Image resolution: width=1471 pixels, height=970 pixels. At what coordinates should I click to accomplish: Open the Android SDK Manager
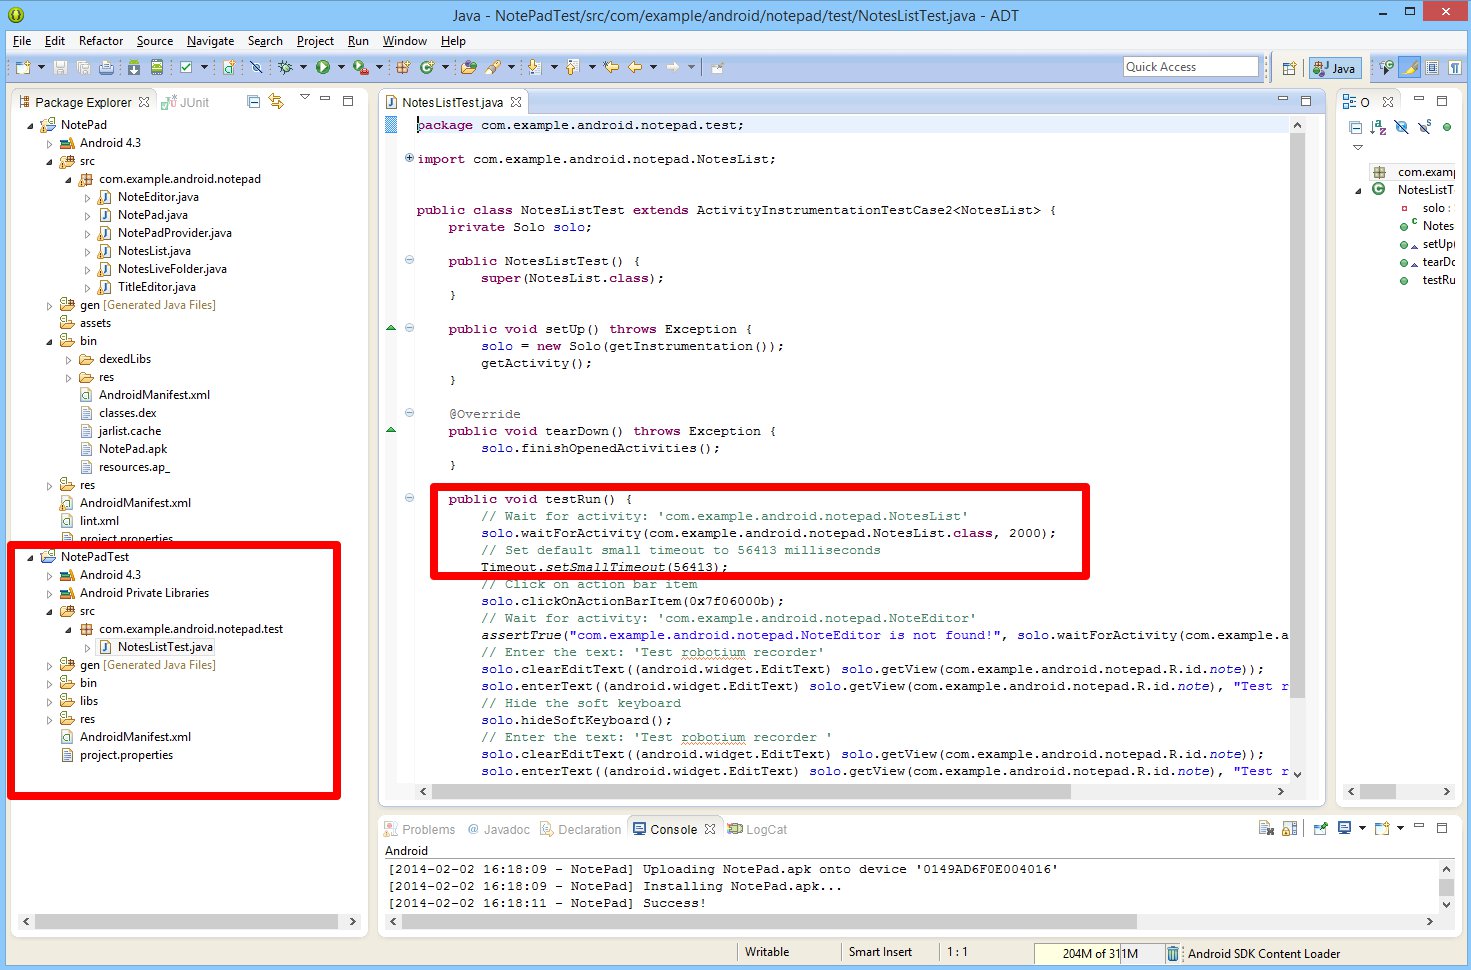click(134, 67)
